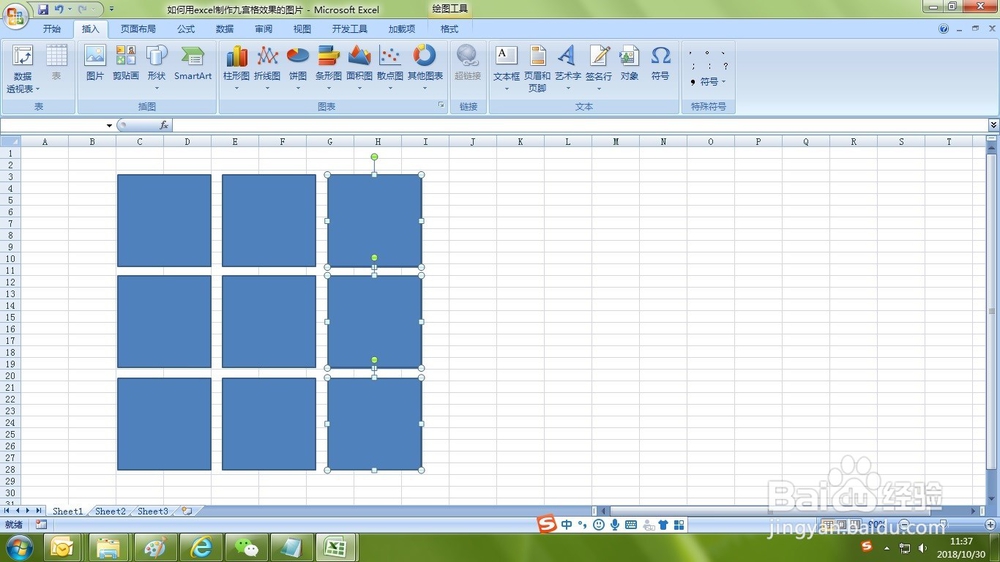
Task: Open the 页面布局 Page Layout tab
Action: pyautogui.click(x=138, y=29)
